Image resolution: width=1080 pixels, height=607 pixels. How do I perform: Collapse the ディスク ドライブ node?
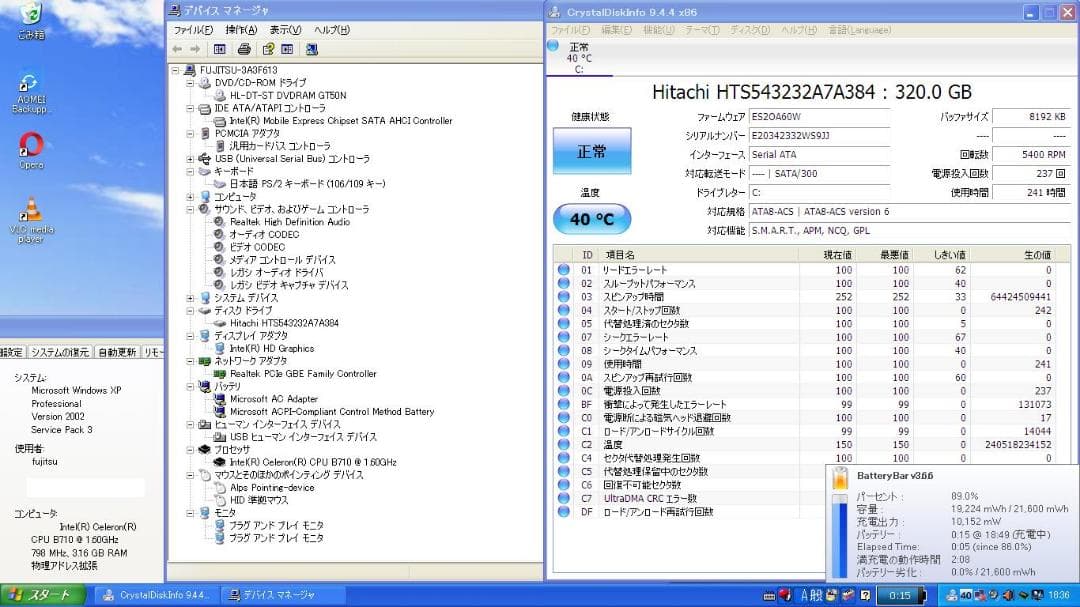tap(190, 311)
